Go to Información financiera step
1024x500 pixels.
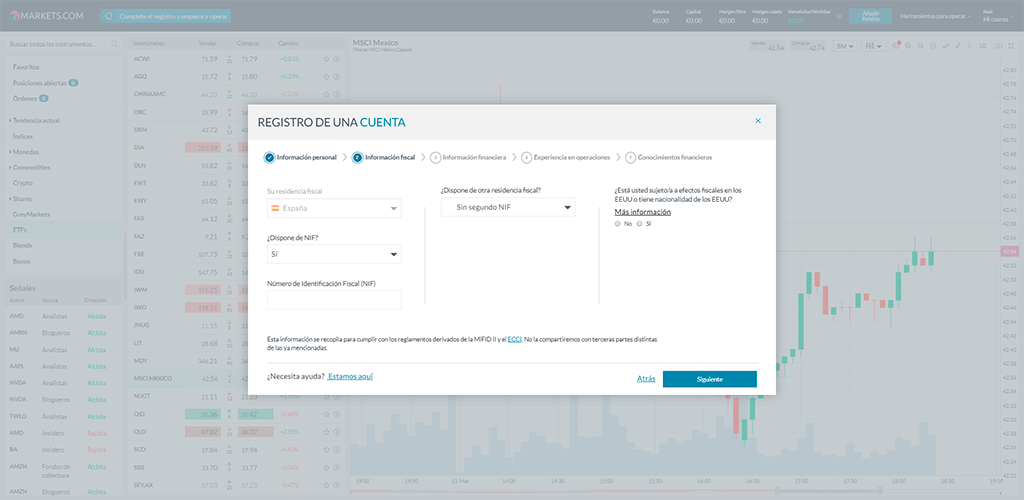point(469,157)
